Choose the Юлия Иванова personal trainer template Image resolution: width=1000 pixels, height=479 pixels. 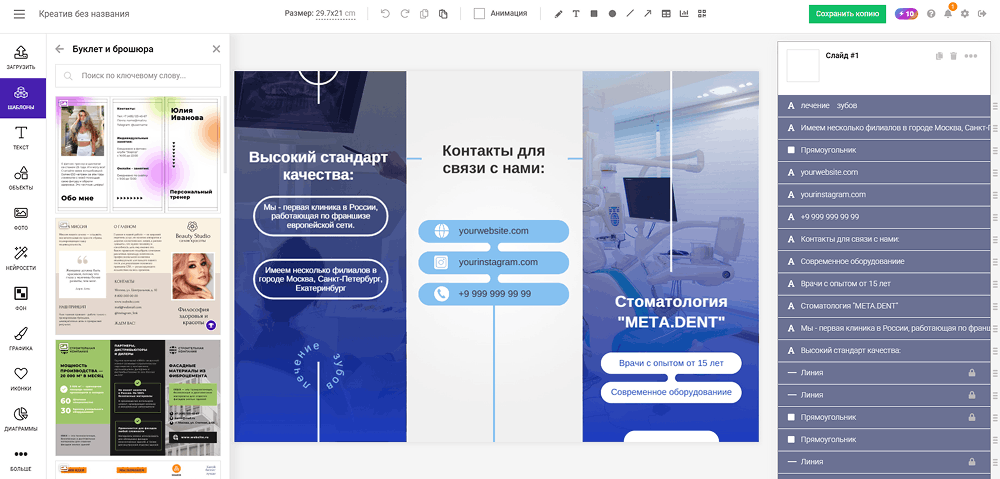pyautogui.click(x=138, y=154)
